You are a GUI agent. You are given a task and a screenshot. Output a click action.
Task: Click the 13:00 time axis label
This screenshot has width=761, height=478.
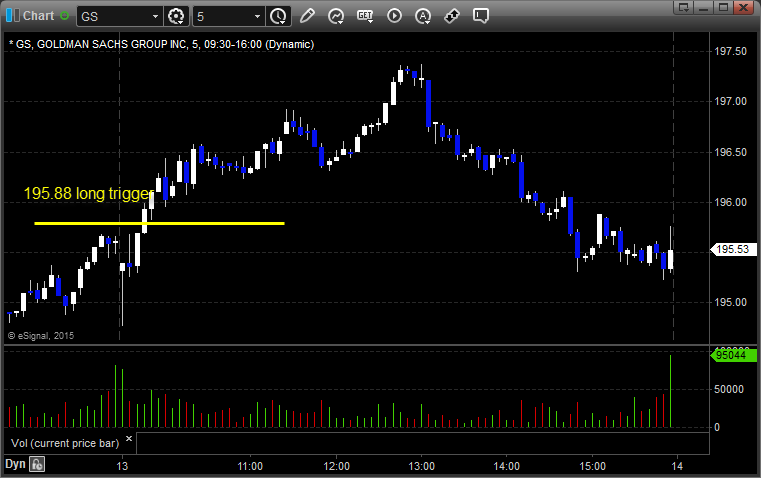pos(421,466)
